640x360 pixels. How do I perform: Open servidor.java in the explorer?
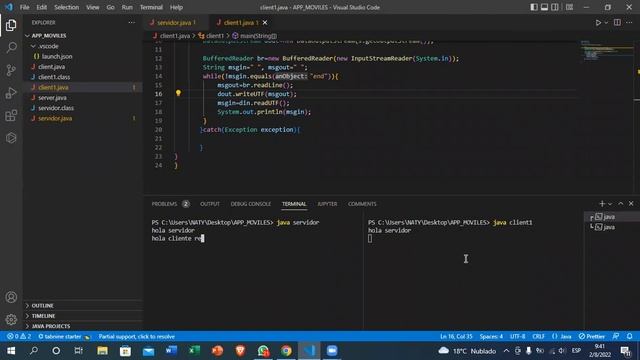83,118
